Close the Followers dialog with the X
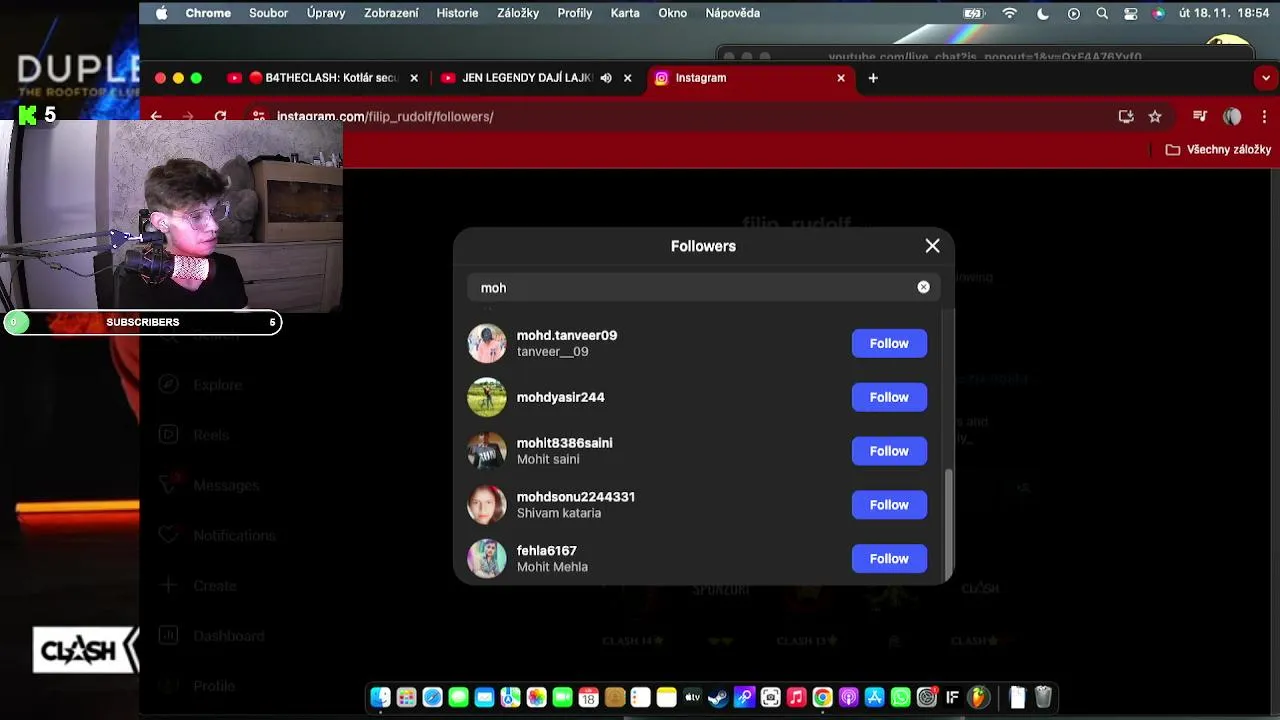 932,246
